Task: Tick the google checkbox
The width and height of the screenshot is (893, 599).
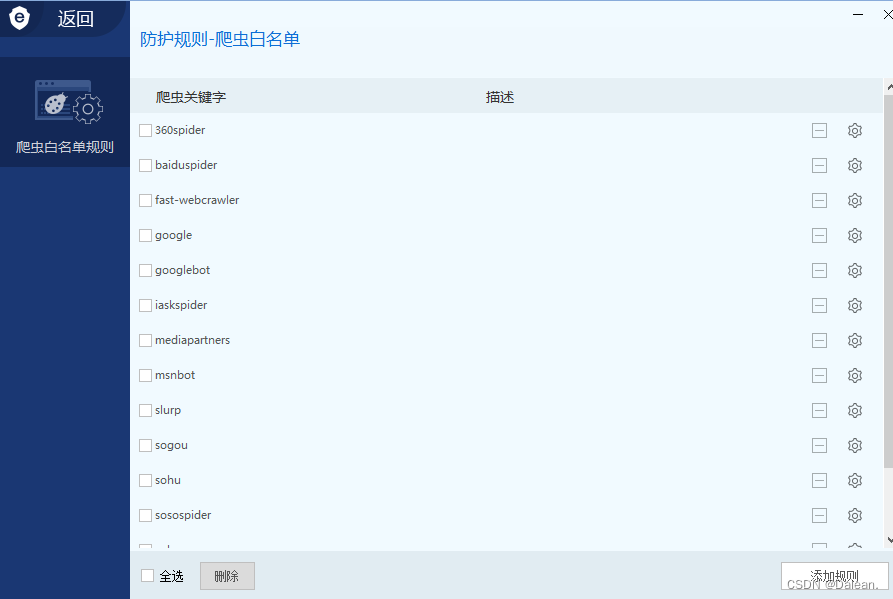Action: [x=145, y=236]
